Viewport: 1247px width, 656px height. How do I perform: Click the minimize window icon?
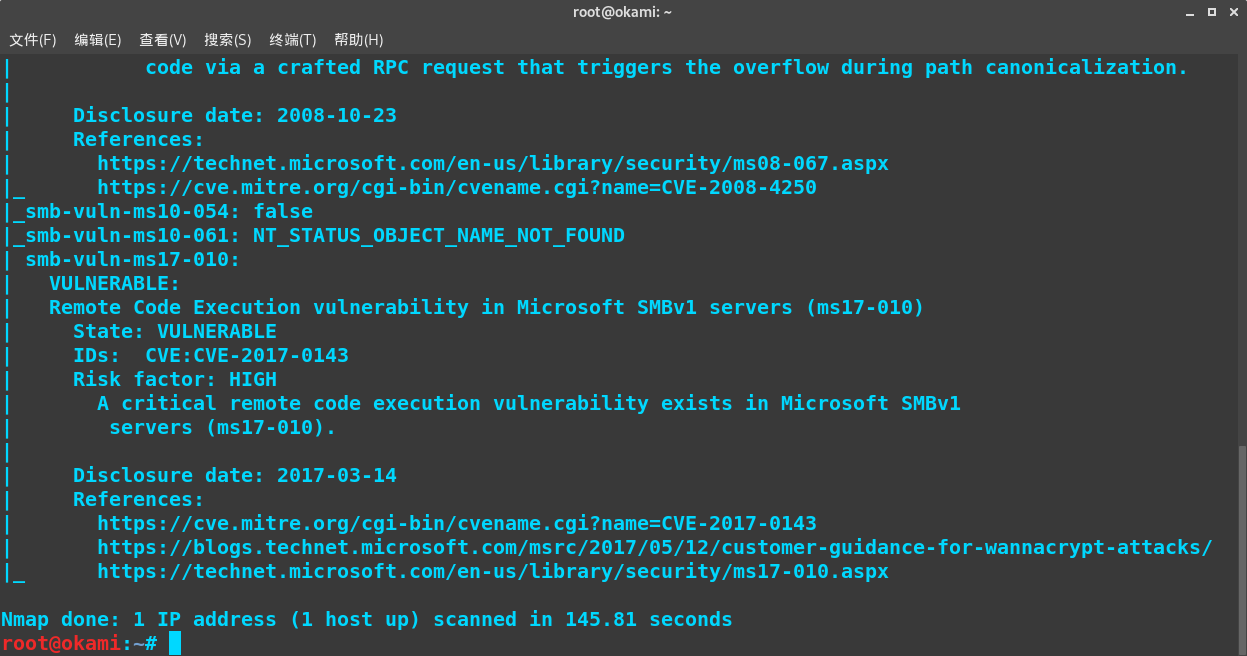coord(1190,12)
